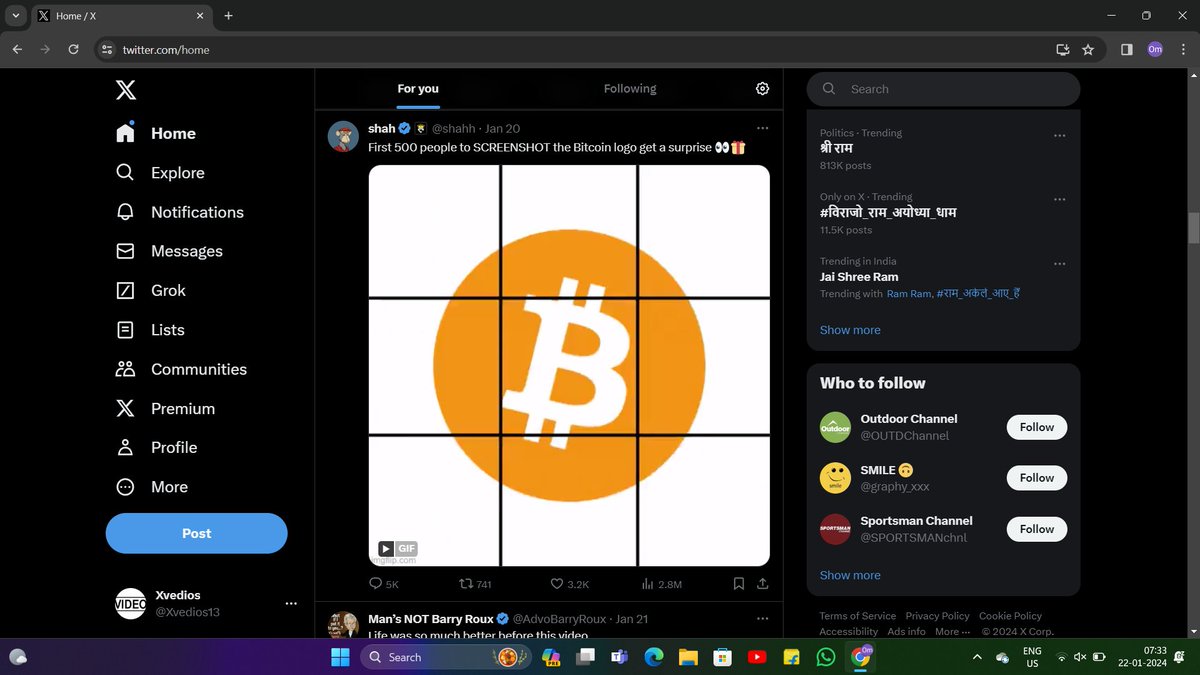The width and height of the screenshot is (1200, 675).
Task: Open Outdoor Channel profile avatar
Action: point(835,427)
